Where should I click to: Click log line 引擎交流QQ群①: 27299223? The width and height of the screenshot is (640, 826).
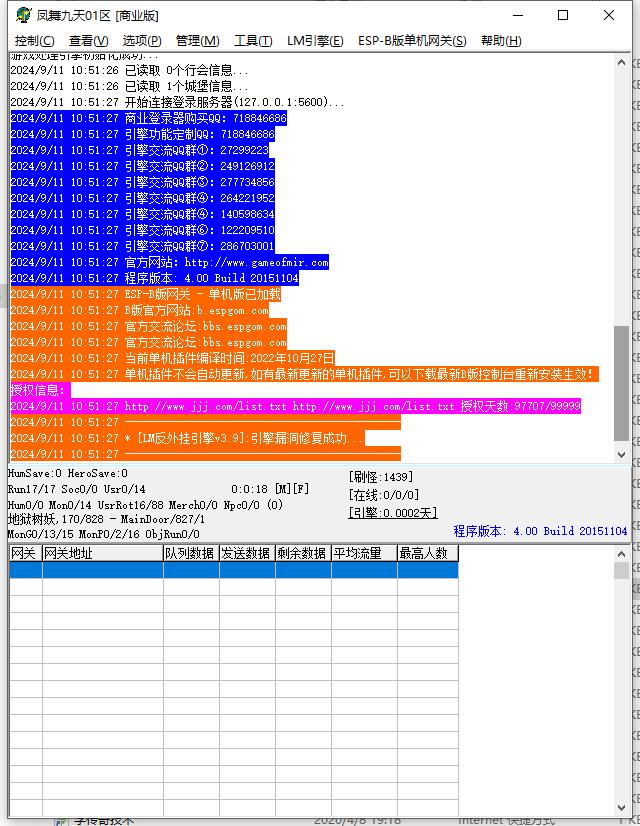pos(140,150)
